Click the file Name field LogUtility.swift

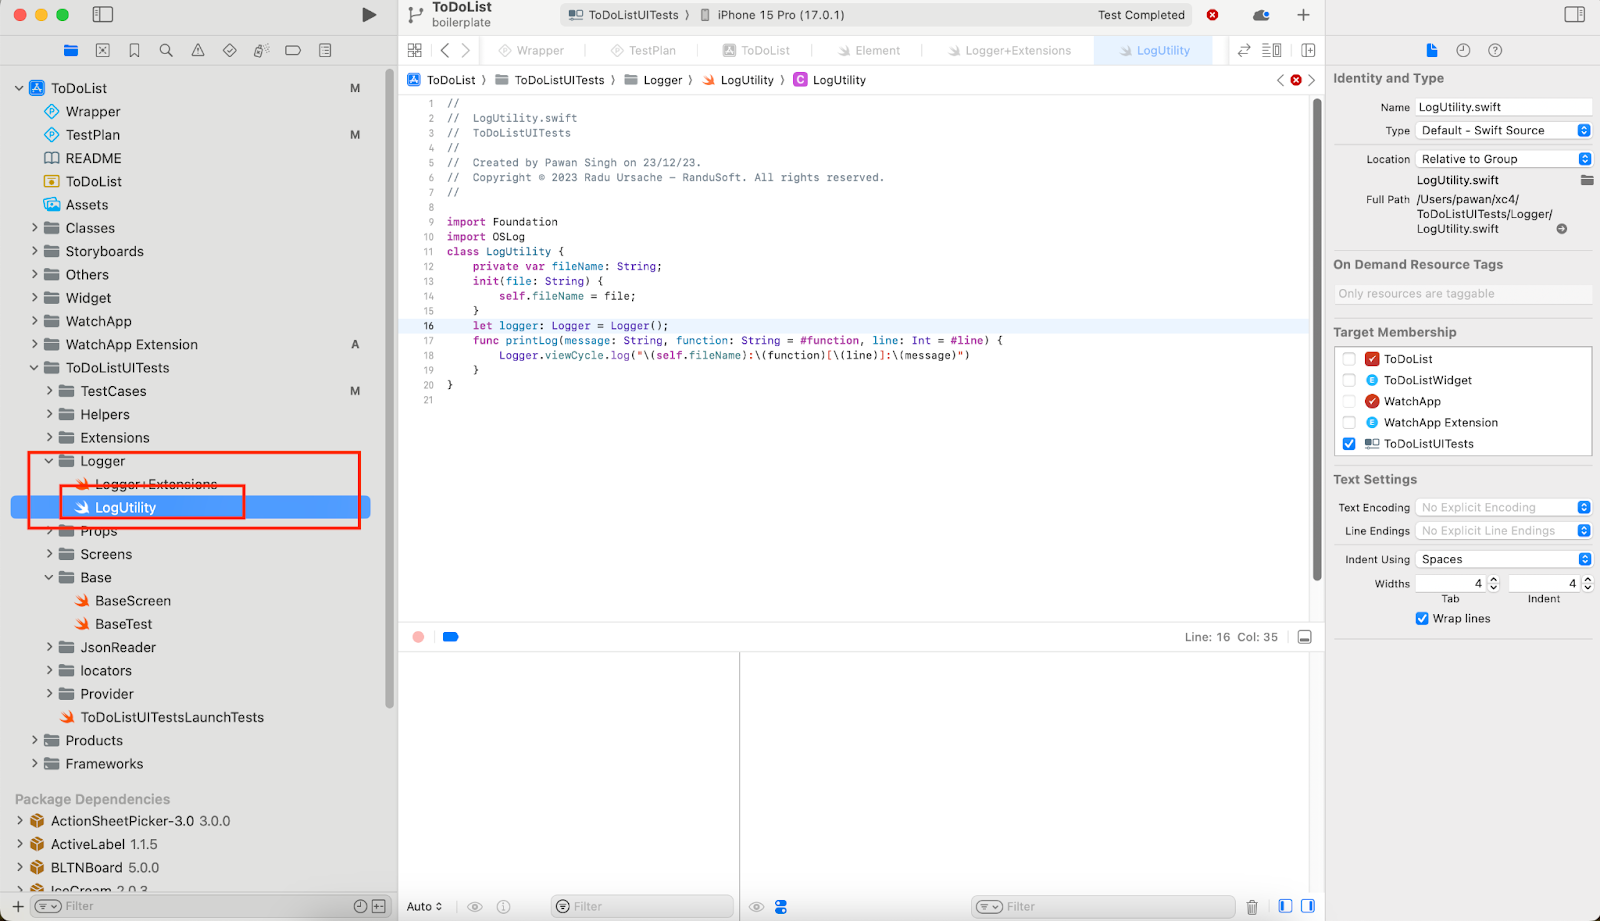(x=1503, y=107)
